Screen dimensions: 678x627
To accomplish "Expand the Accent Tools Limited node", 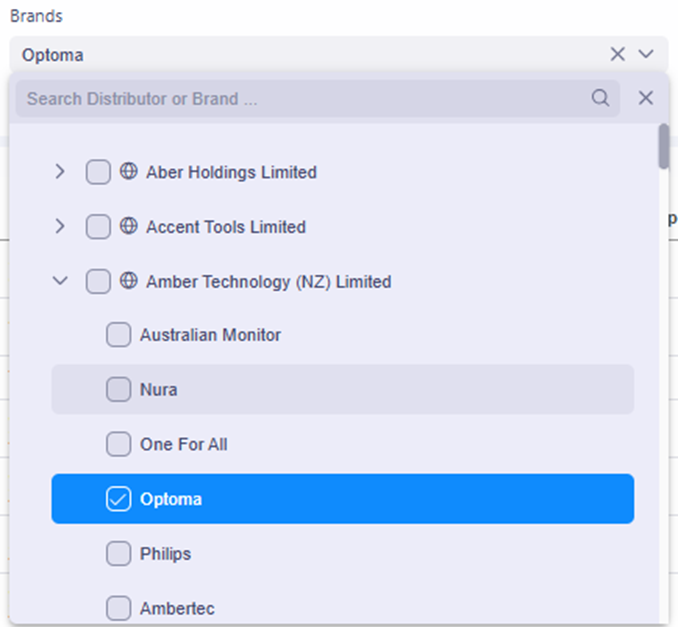I will pyautogui.click(x=60, y=227).
